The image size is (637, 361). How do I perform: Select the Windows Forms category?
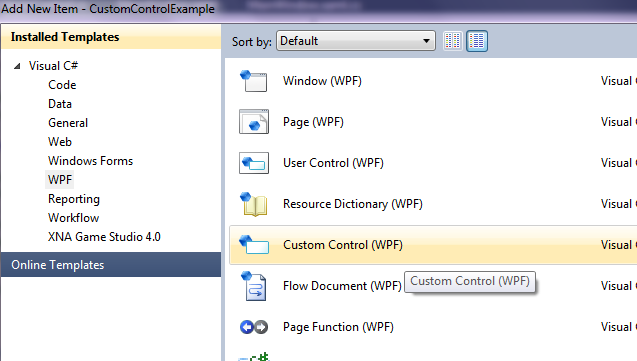pyautogui.click(x=91, y=161)
